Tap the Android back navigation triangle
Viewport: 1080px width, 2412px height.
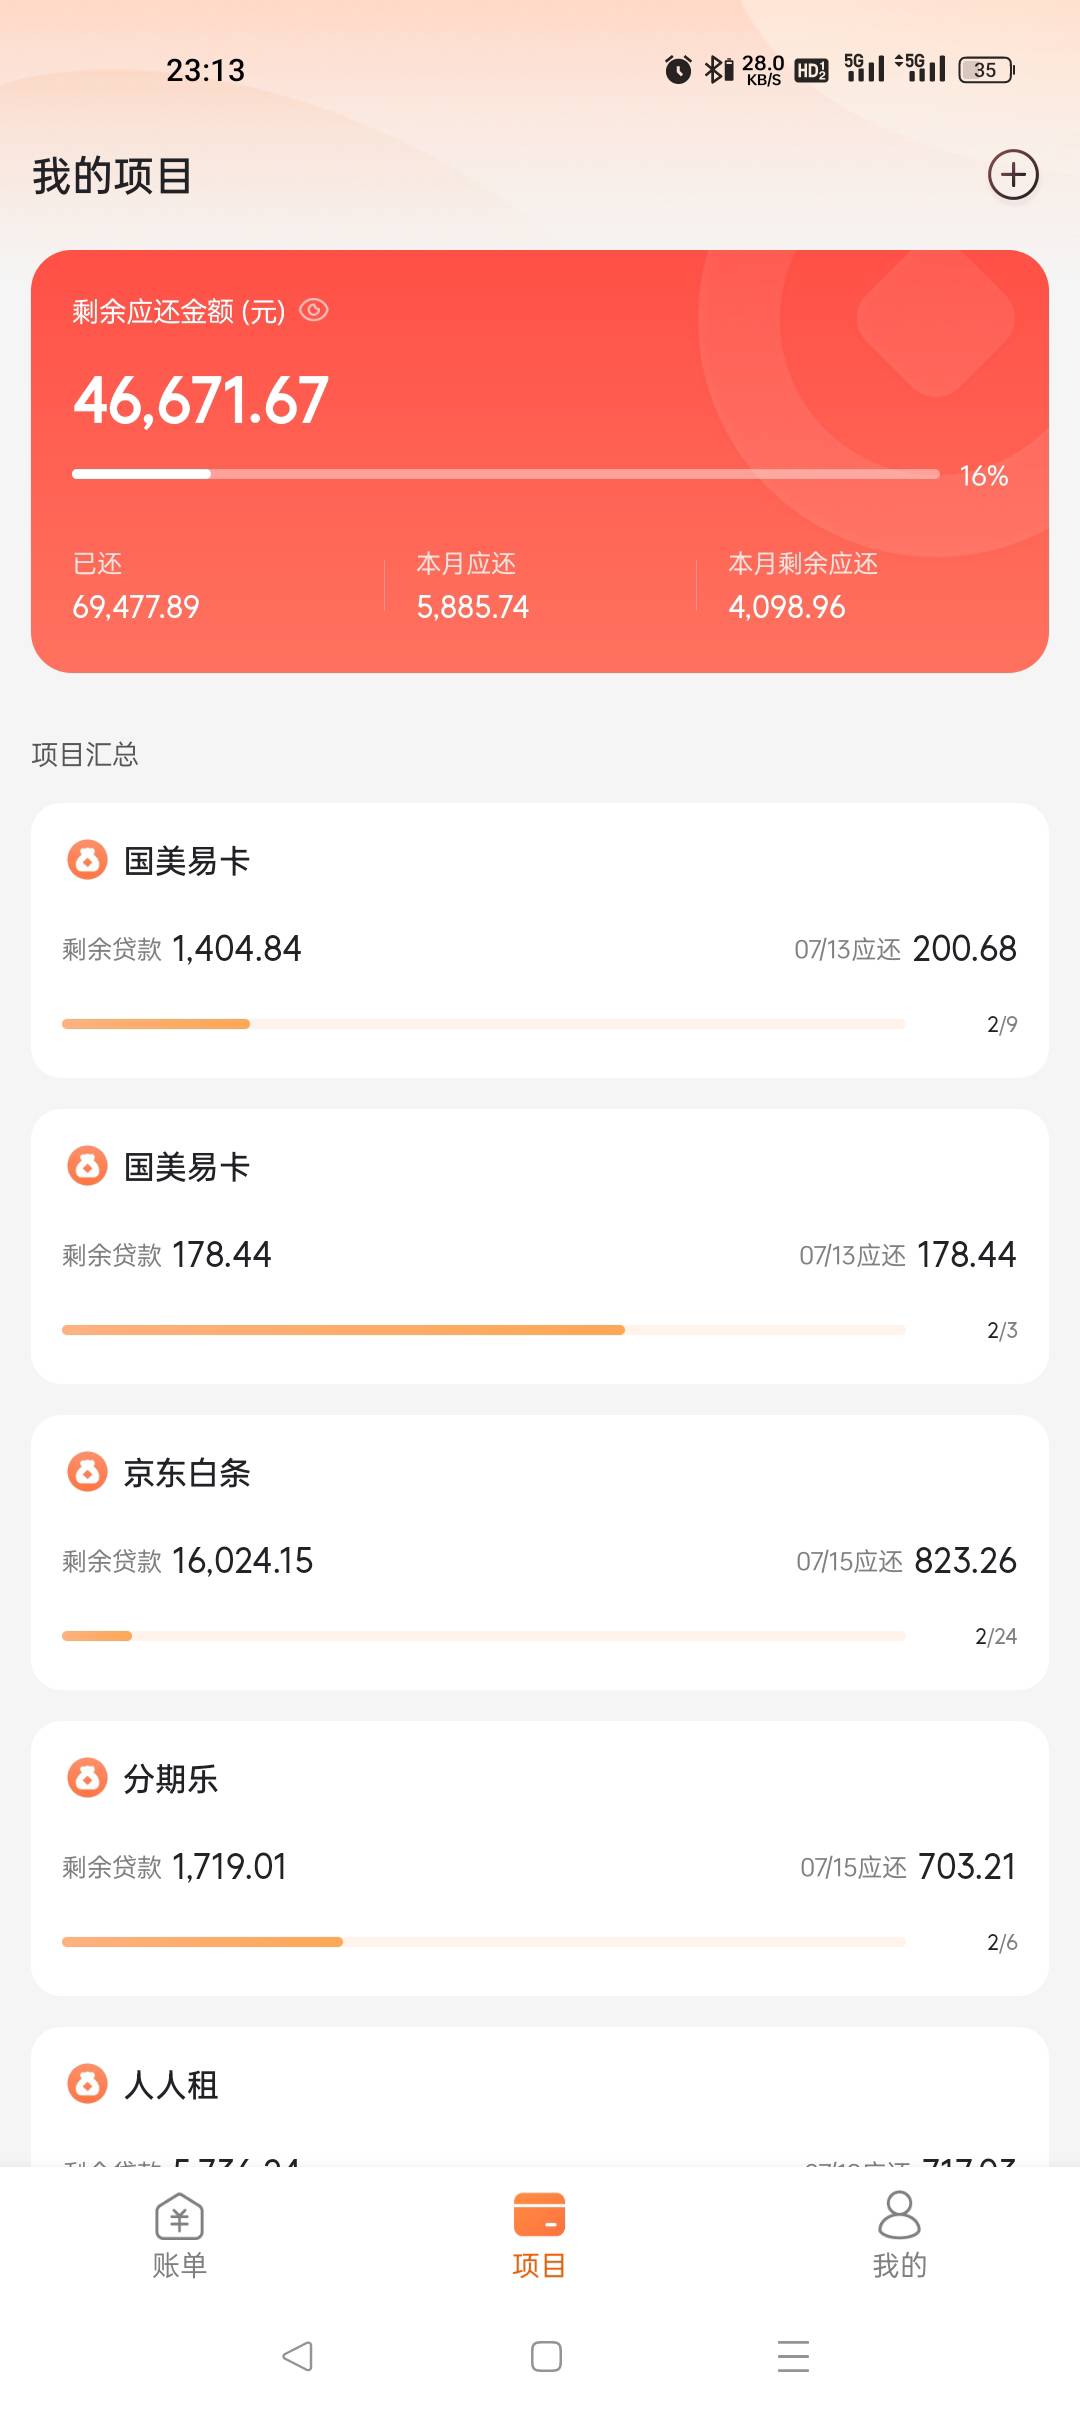297,2356
